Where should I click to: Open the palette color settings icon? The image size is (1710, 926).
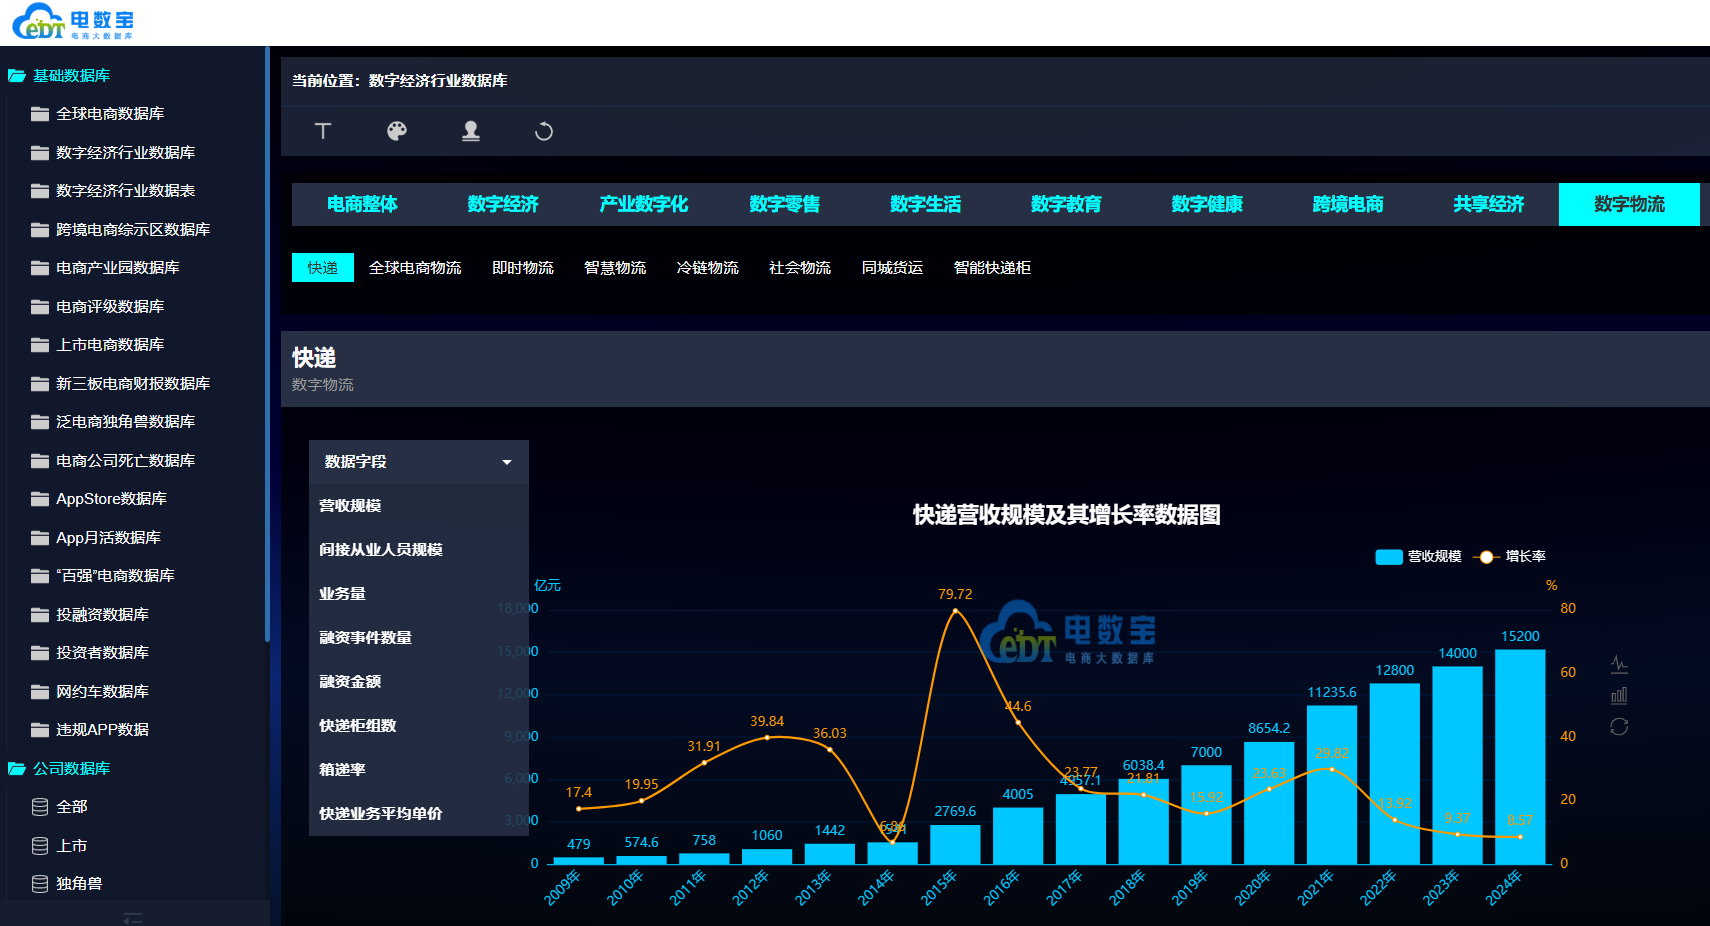click(396, 131)
